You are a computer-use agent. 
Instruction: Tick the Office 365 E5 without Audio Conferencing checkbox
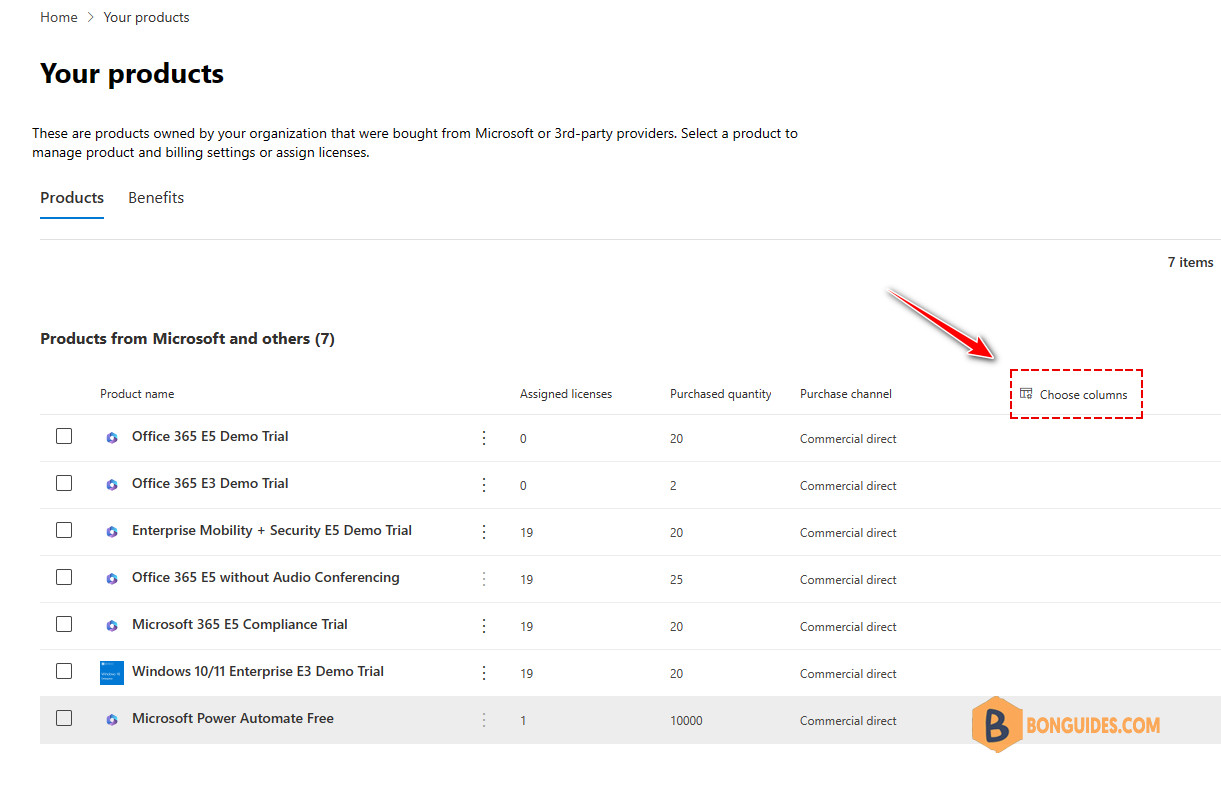coord(64,577)
